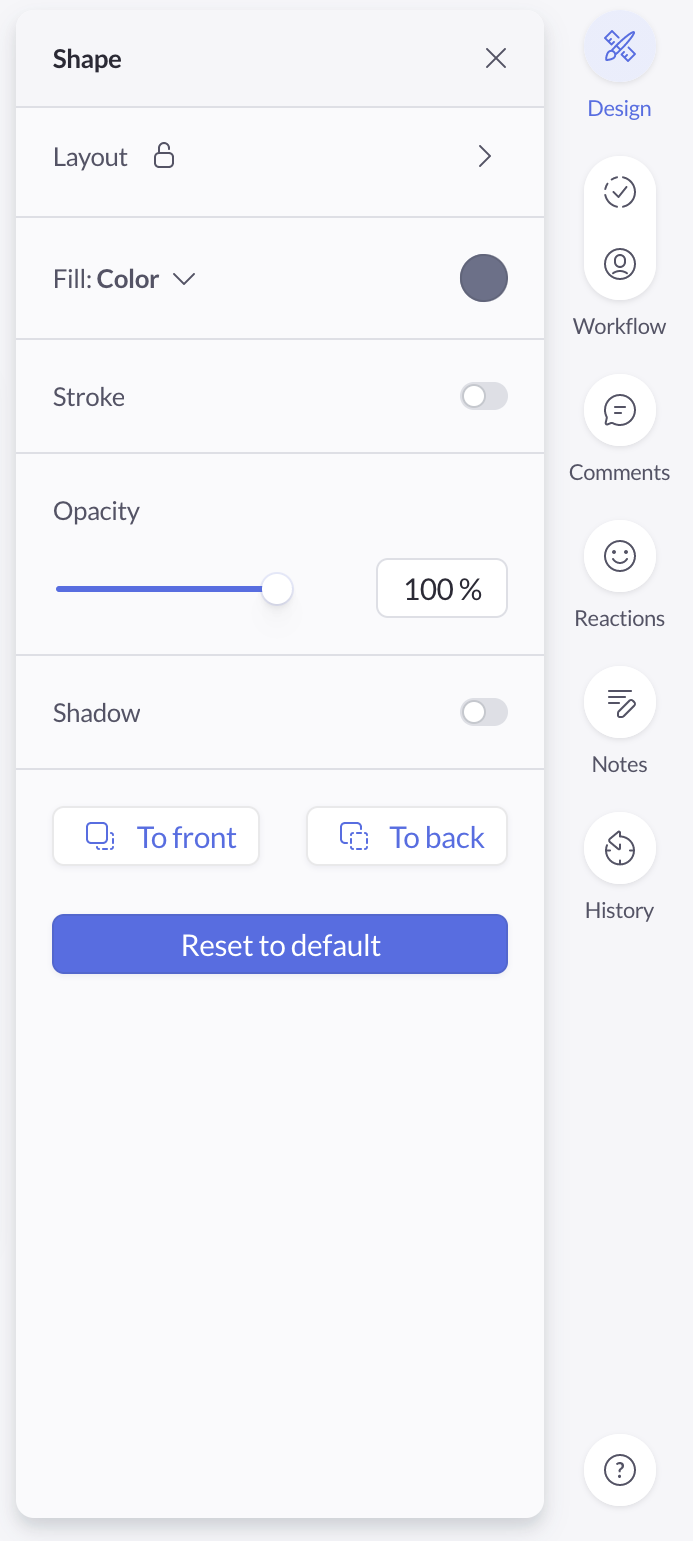Select the Design tool in the sidebar
This screenshot has width=693, height=1541.
coord(619,46)
